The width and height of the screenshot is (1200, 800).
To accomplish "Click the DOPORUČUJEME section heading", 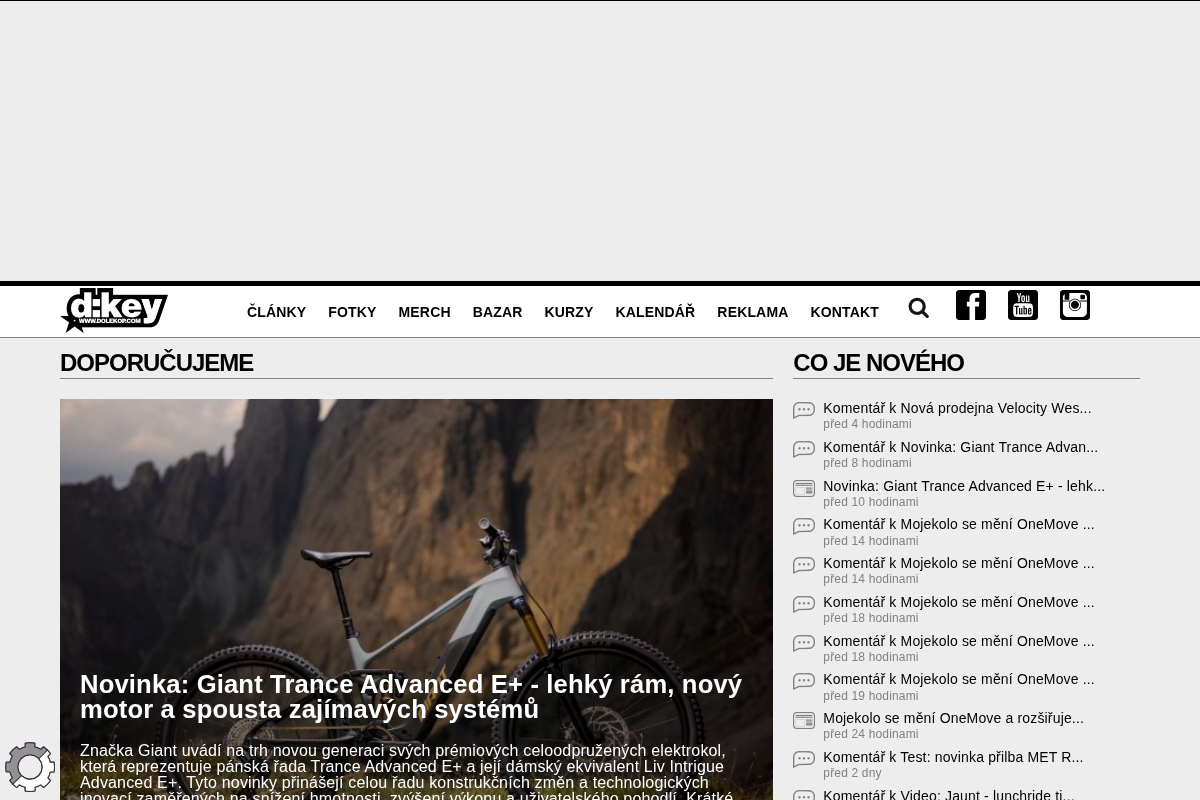I will click(x=156, y=363).
